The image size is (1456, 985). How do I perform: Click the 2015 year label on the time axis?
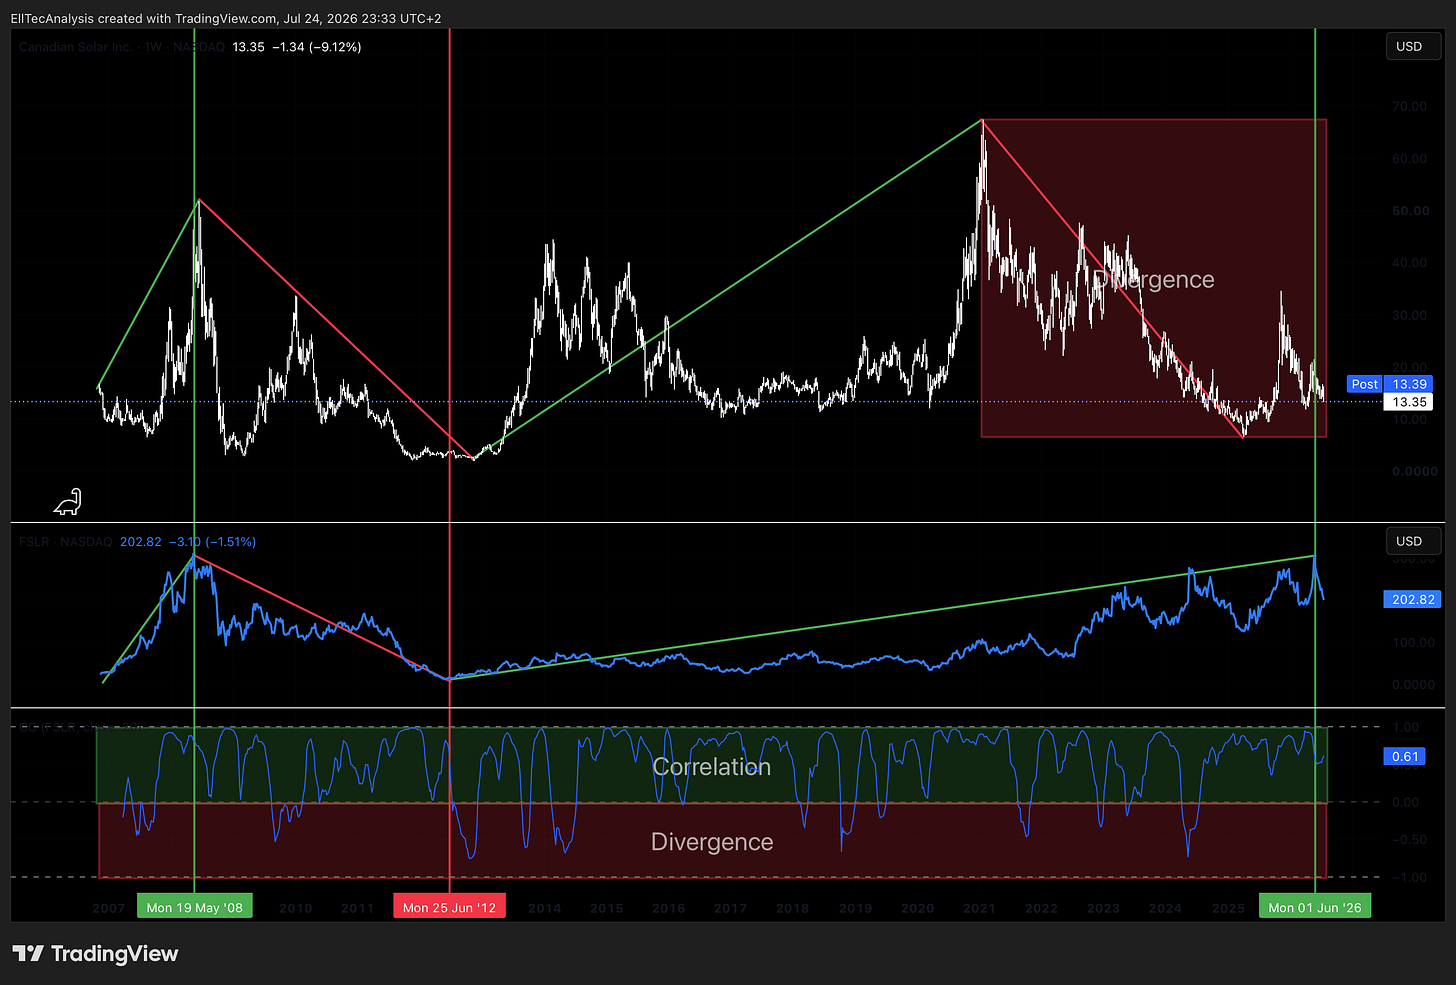pyautogui.click(x=607, y=908)
